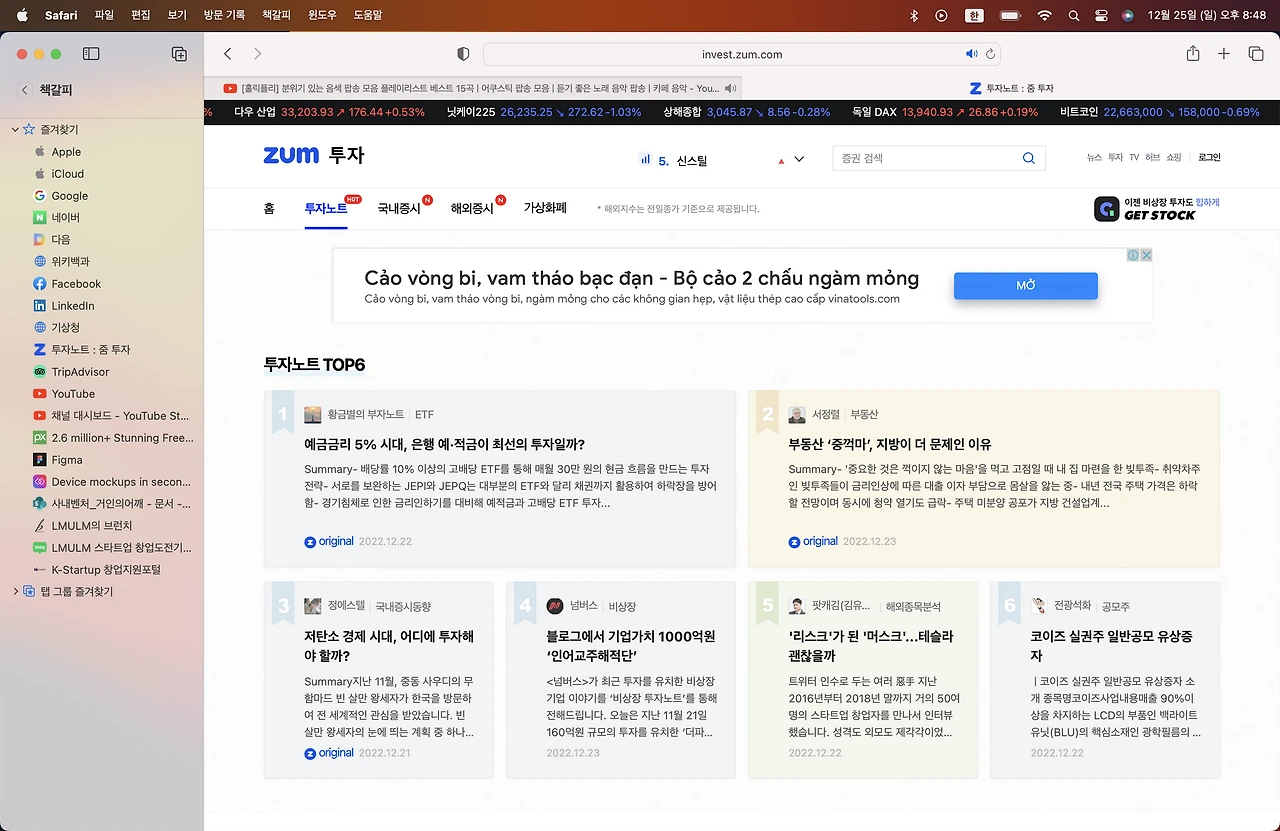Click the 쇼핑 link in header
The width and height of the screenshot is (1280, 831).
[1174, 157]
